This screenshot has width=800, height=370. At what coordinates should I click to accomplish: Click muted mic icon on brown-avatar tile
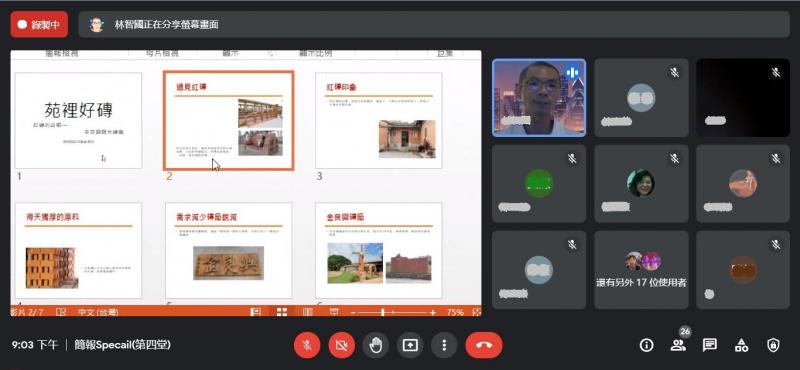click(776, 244)
